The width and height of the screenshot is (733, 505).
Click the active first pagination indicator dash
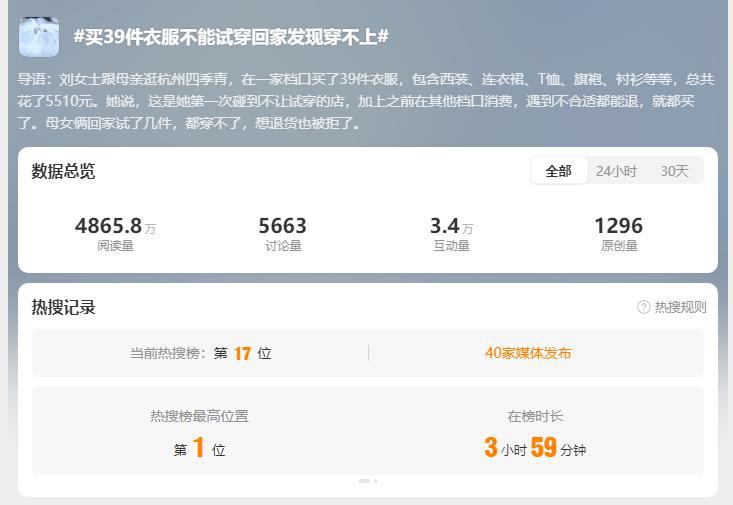tap(364, 481)
